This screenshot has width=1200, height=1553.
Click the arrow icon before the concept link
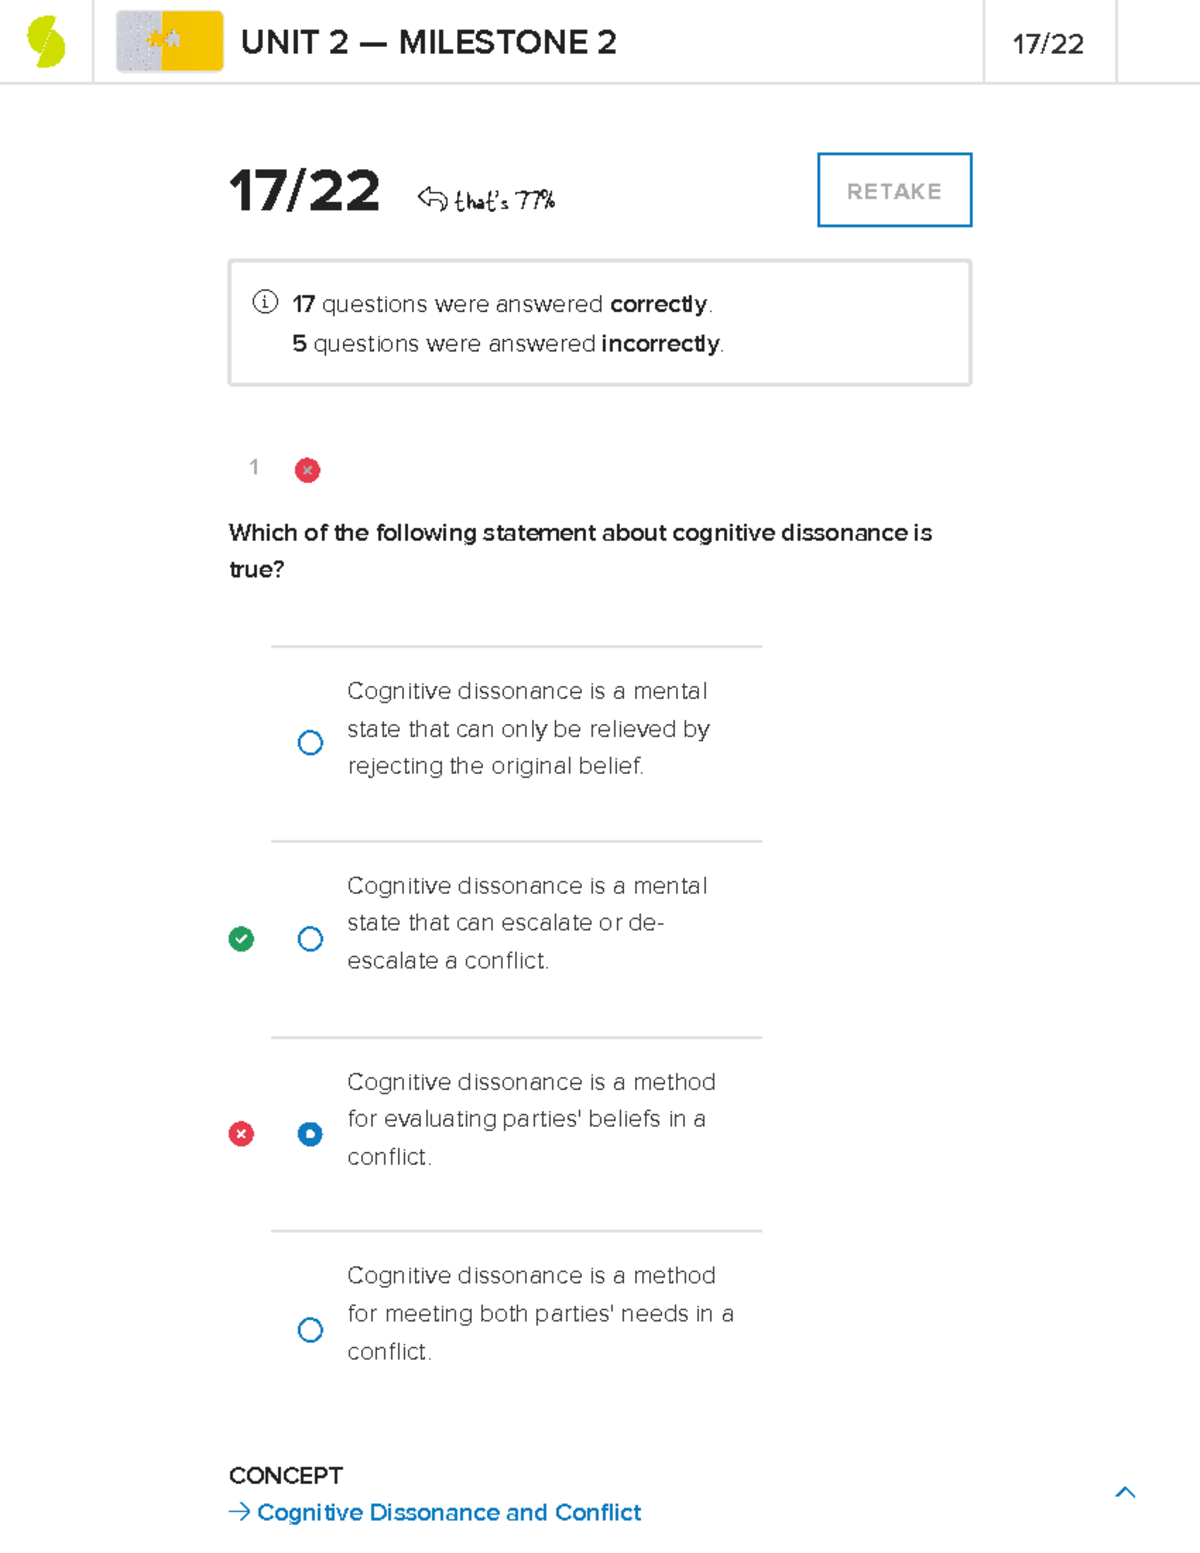coord(239,1513)
